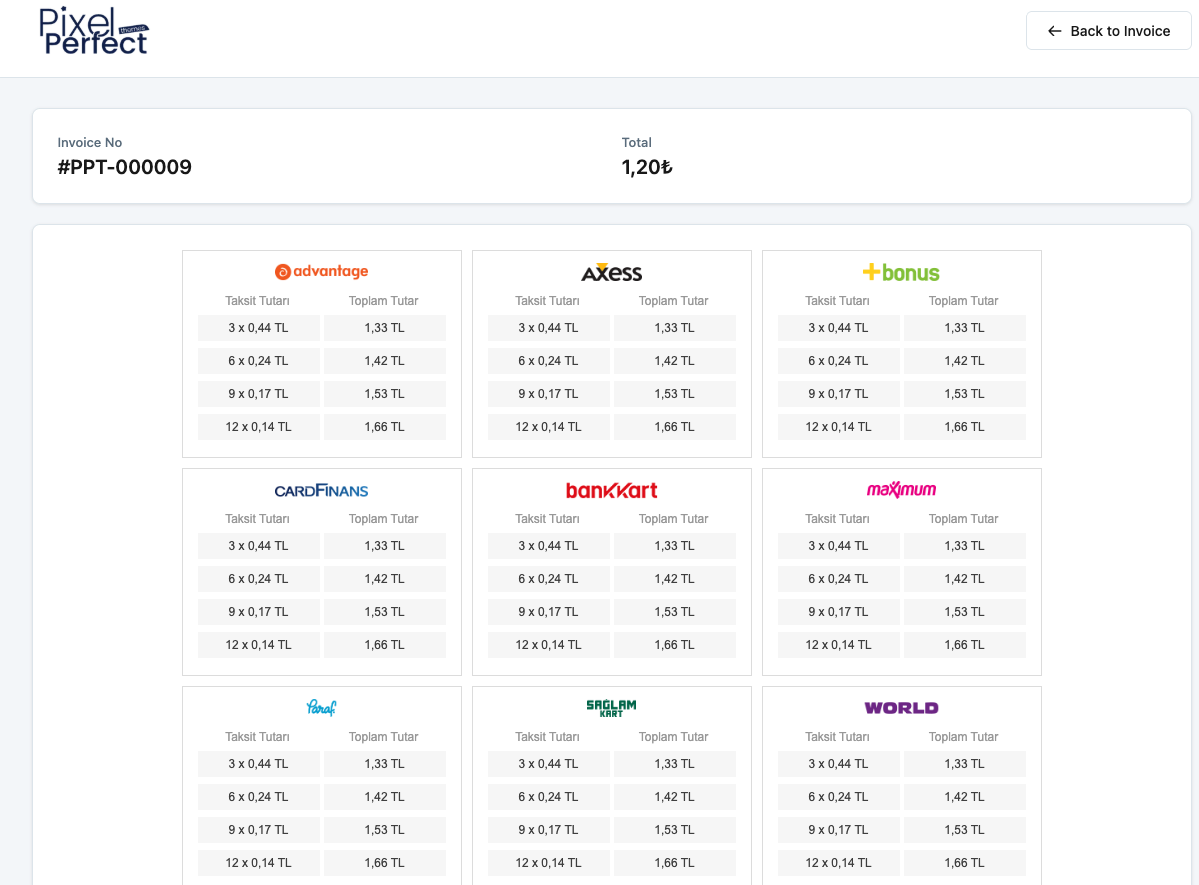Screen dimensions: 1199x885
Task: Click 1,66 TL total under Bankkart
Action: [674, 645]
